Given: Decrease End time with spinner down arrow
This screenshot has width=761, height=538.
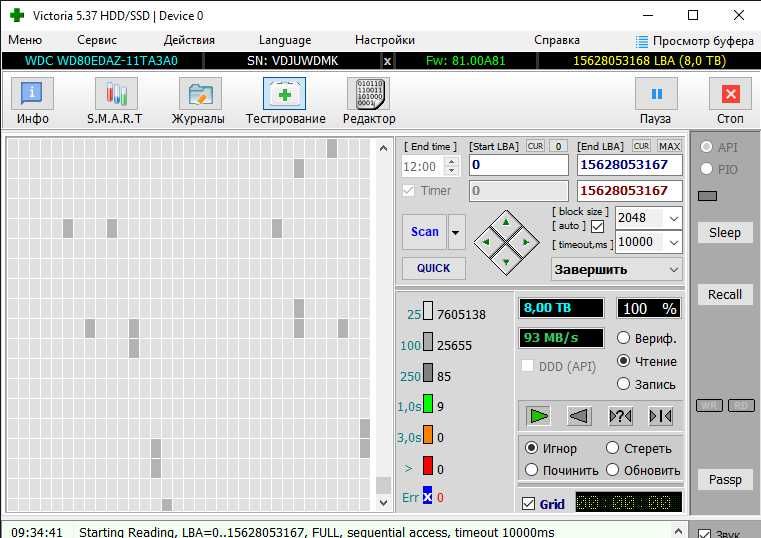Looking at the screenshot, I should click(x=451, y=171).
